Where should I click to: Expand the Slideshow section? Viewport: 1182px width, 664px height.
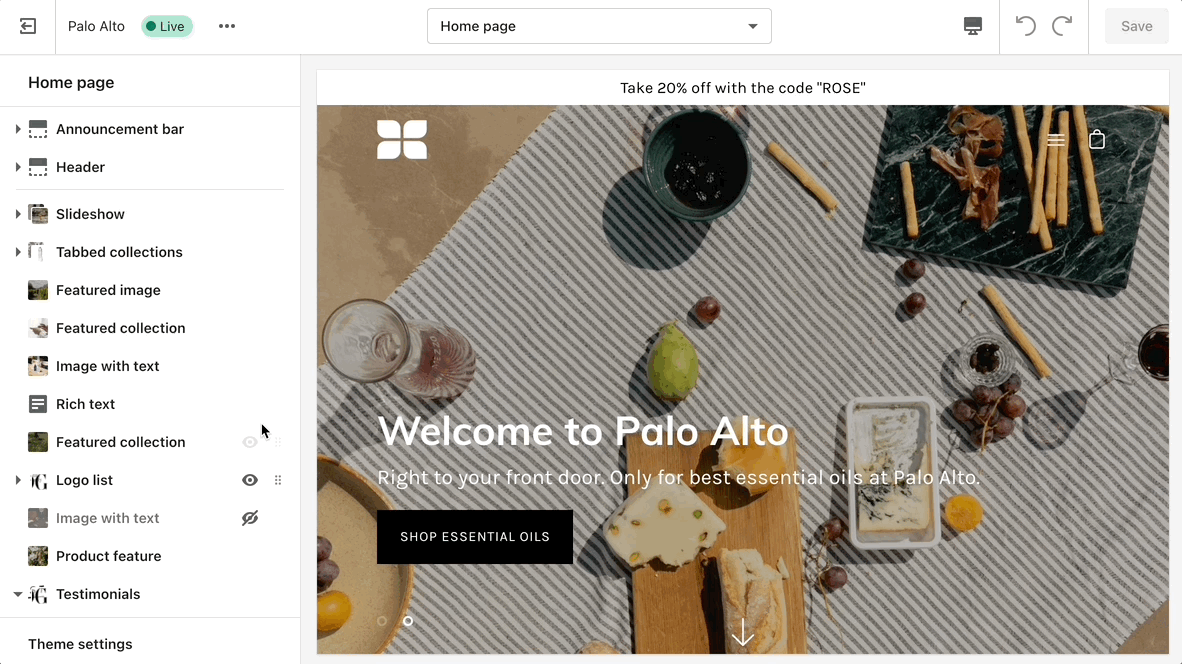[x=18, y=214]
